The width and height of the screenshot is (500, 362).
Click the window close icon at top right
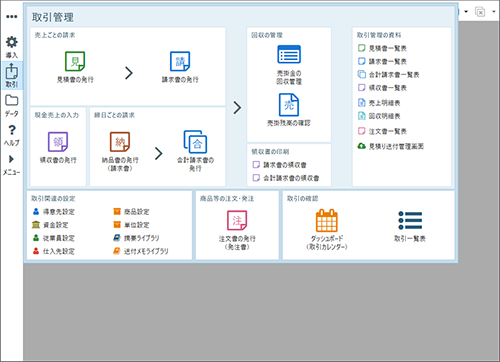pyautogui.click(x=480, y=12)
